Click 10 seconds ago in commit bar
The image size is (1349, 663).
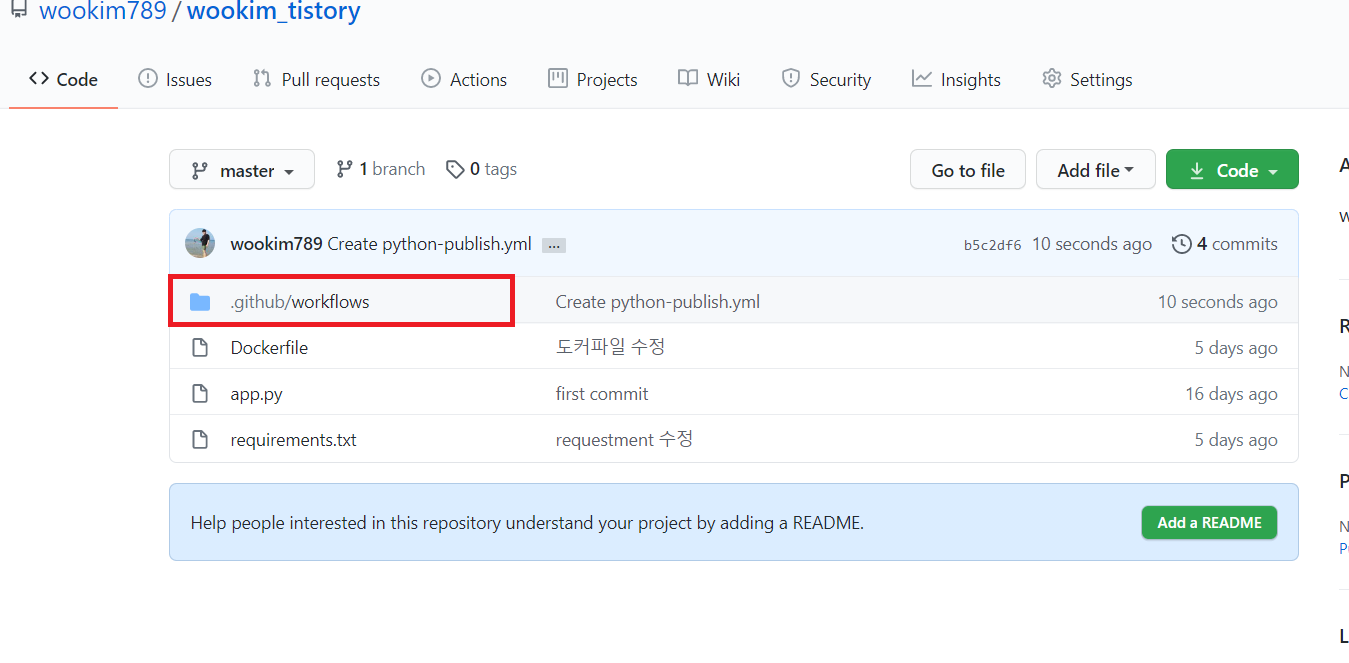tap(1092, 244)
